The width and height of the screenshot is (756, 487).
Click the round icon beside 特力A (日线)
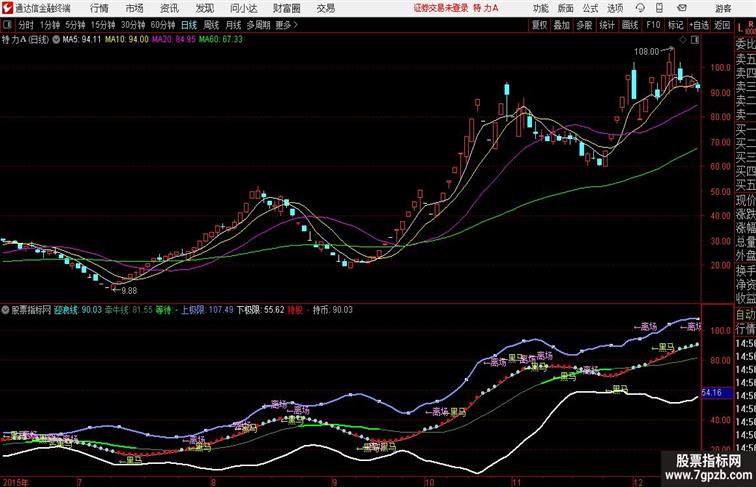pyautogui.click(x=56, y=40)
